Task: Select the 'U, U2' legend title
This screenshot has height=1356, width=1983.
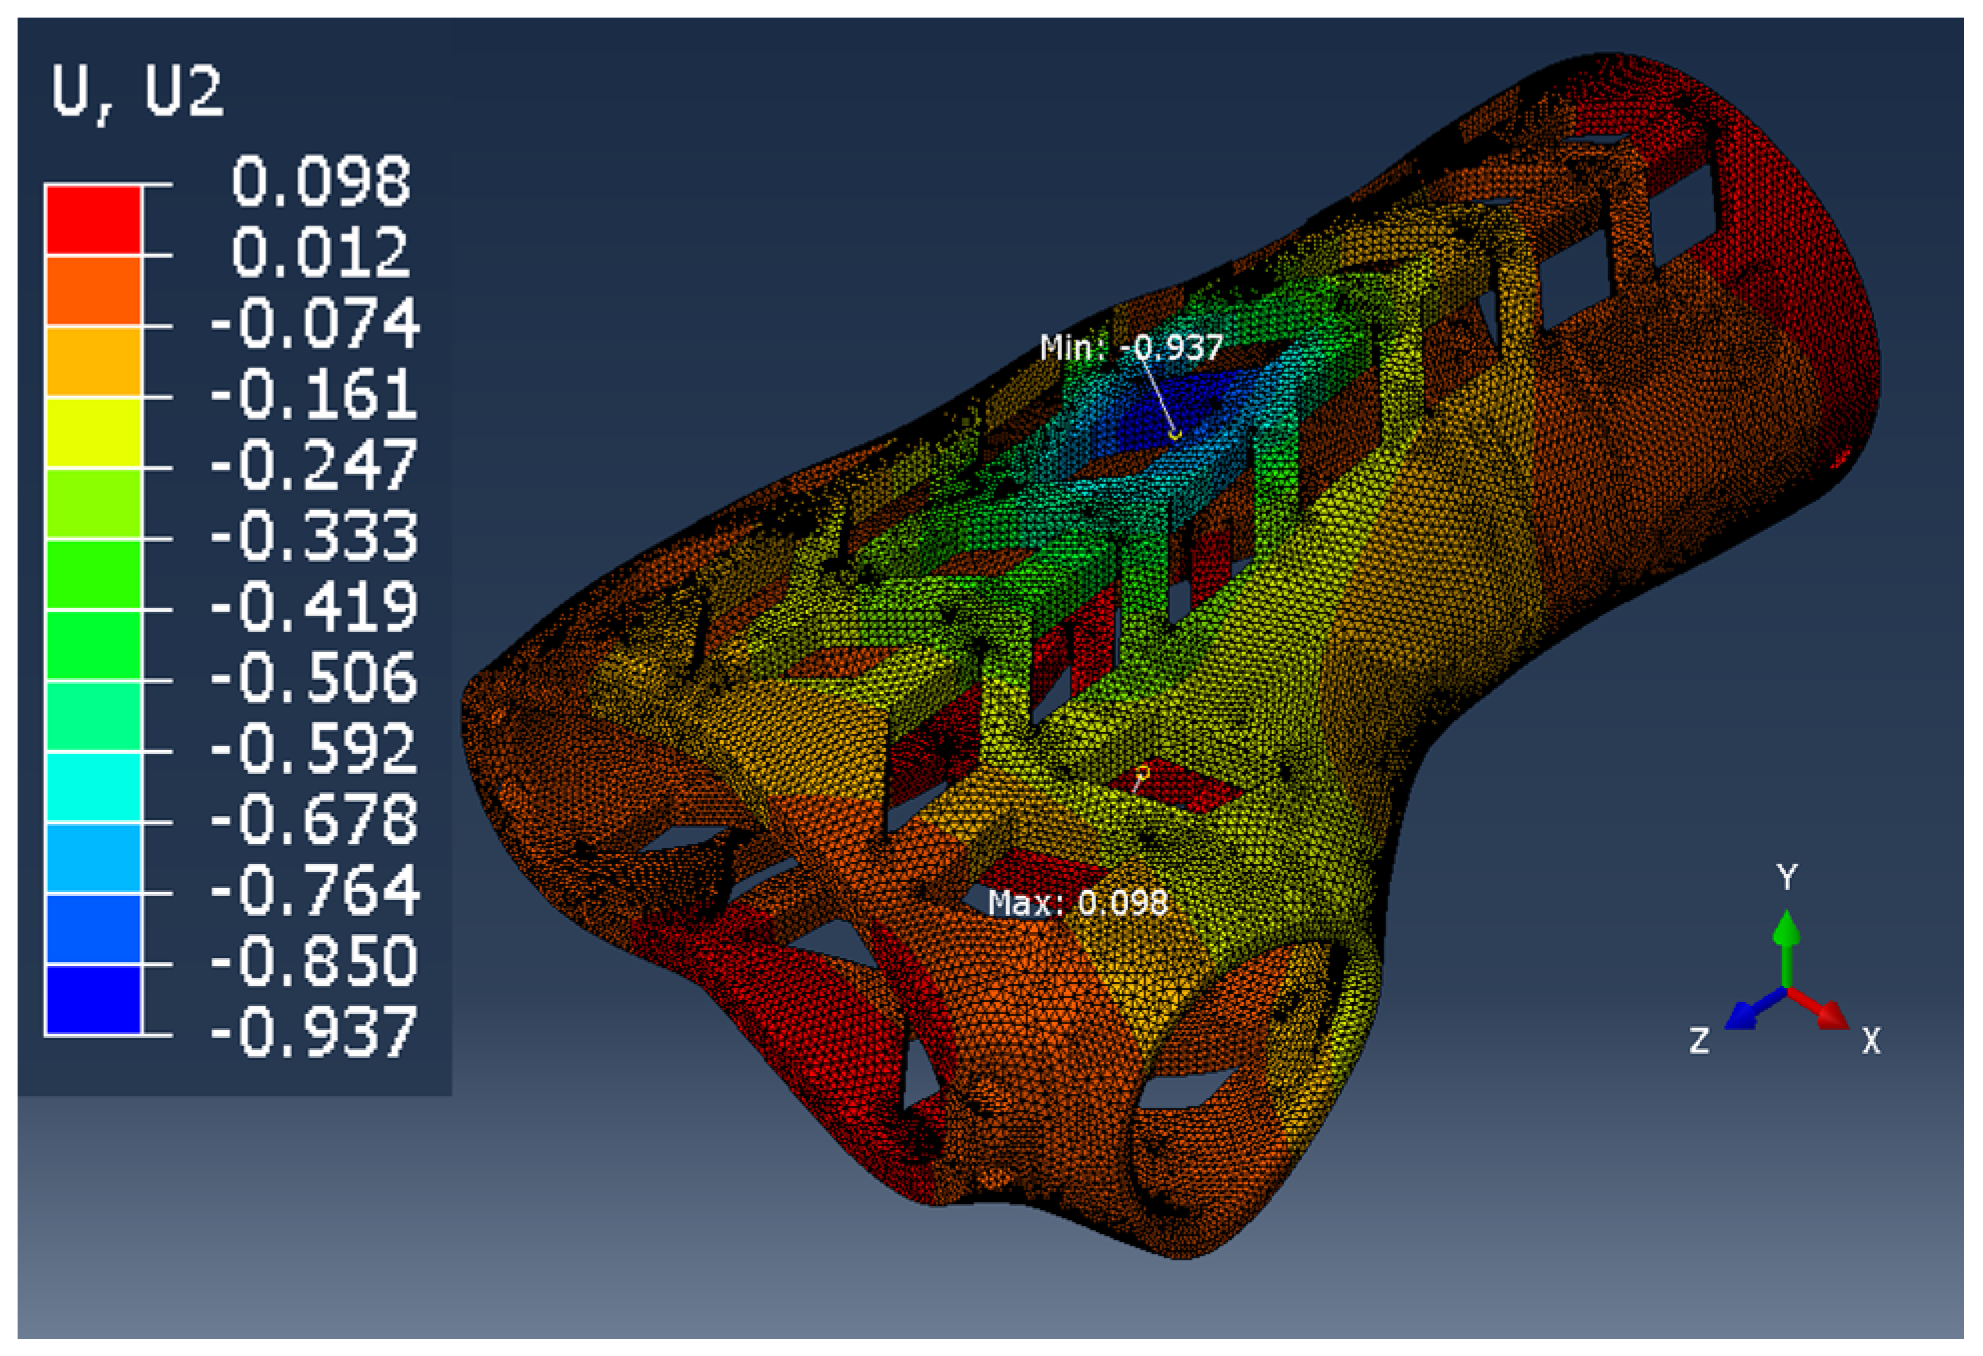Action: pos(137,92)
